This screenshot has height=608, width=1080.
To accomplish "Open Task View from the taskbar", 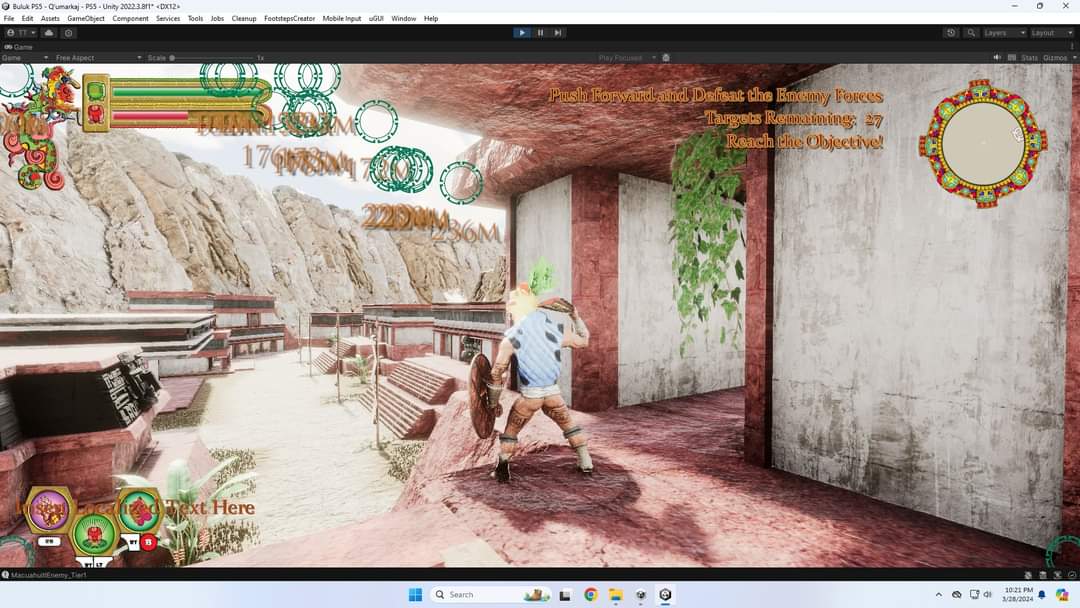I will tap(565, 595).
